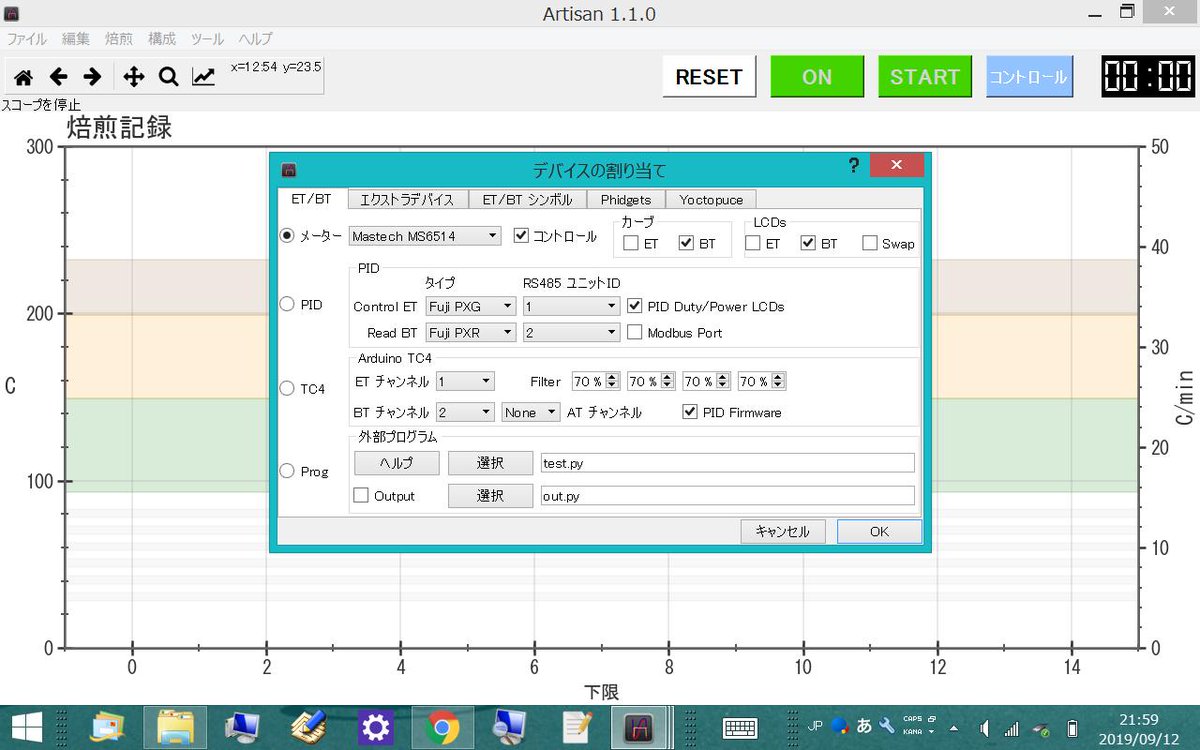The width and height of the screenshot is (1200, 750).
Task: Select the メーター radio button
Action: click(288, 236)
